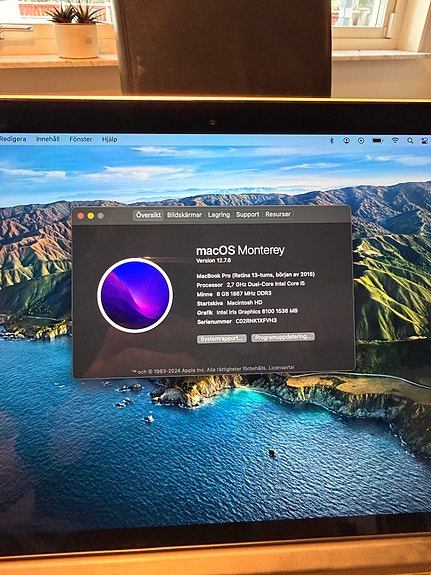The image size is (431, 575).
Task: Open the Redigera menu
Action: point(13,139)
